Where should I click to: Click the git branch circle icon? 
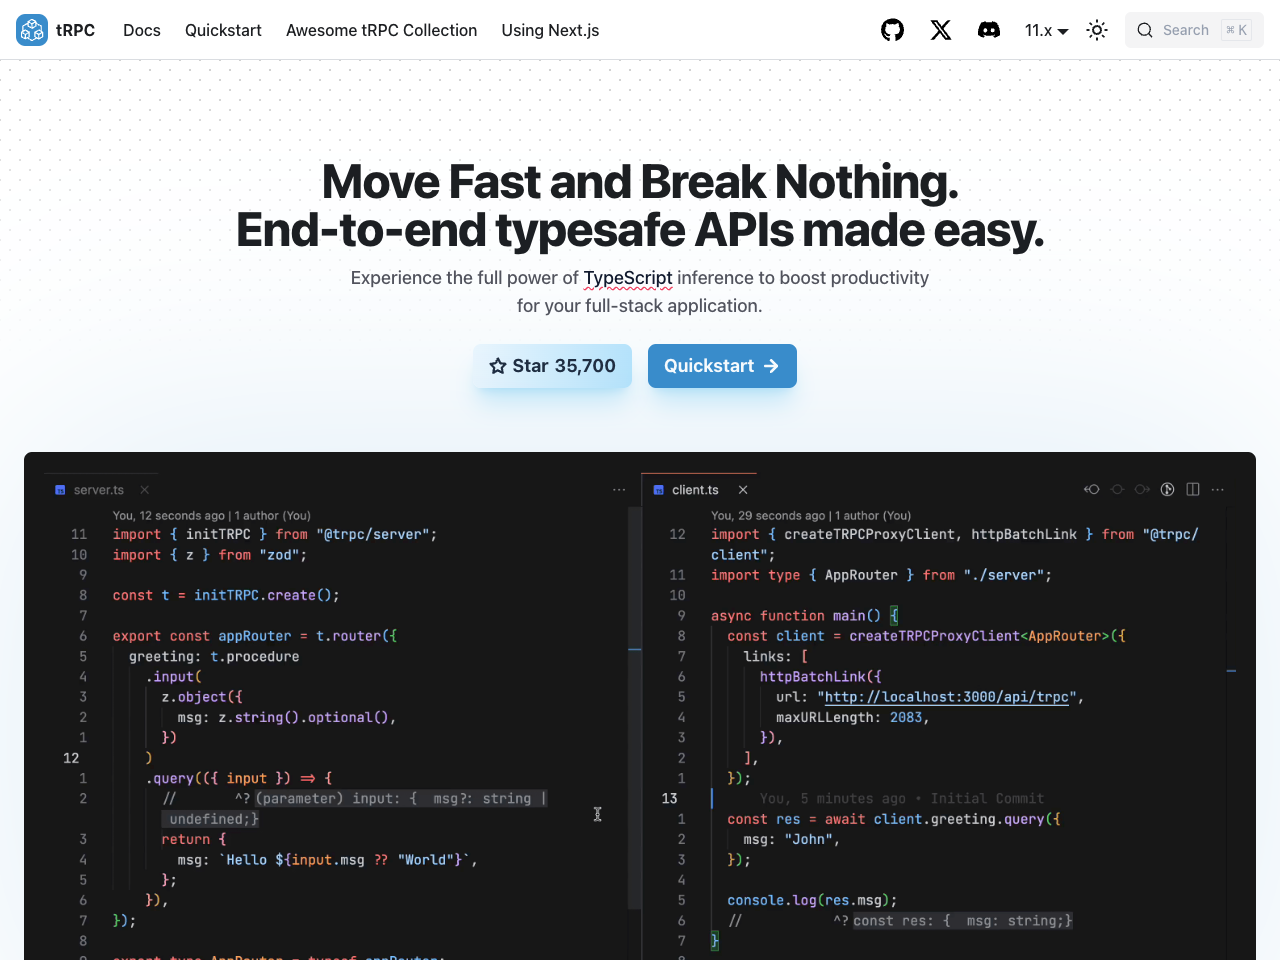(x=1167, y=489)
